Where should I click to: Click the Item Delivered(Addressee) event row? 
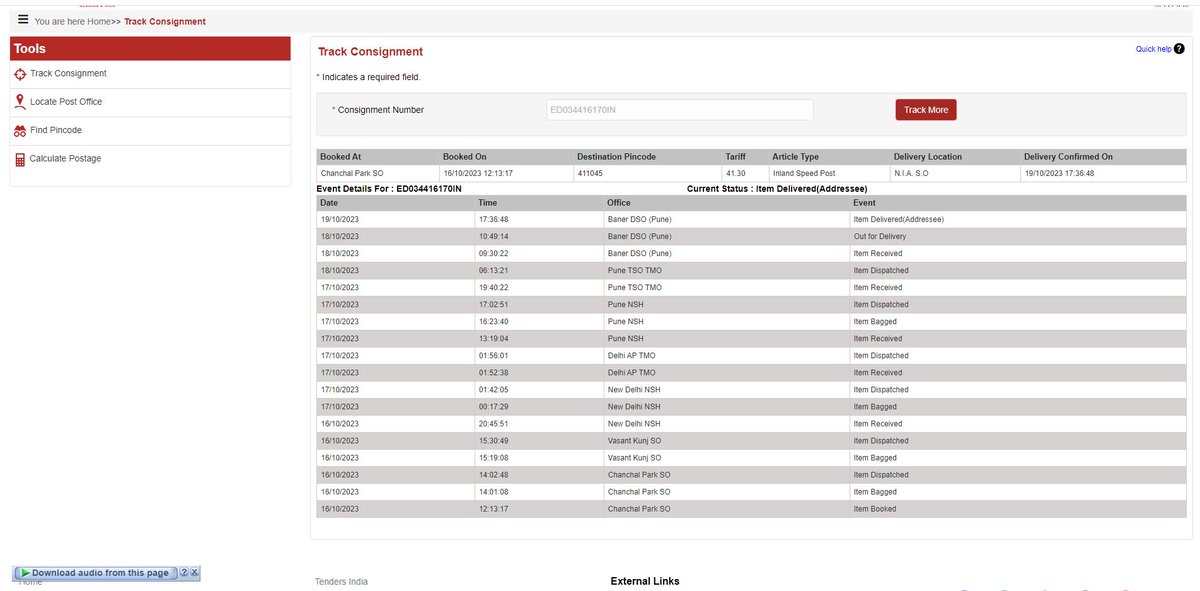(751, 219)
